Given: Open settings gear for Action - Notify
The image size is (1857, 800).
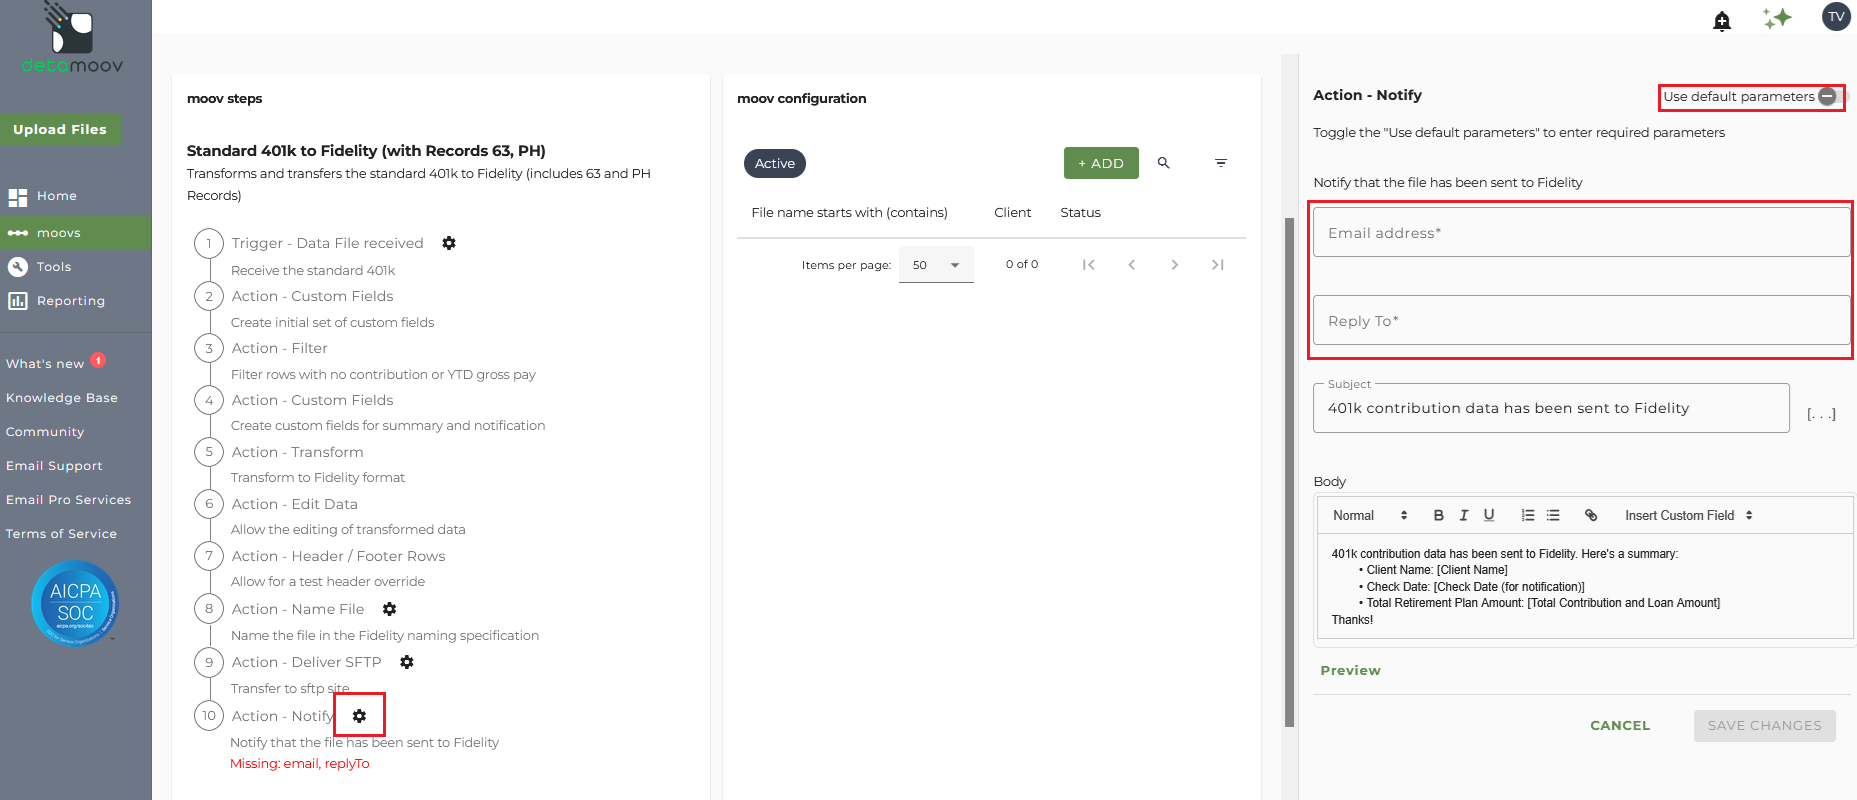Looking at the screenshot, I should pyautogui.click(x=360, y=716).
